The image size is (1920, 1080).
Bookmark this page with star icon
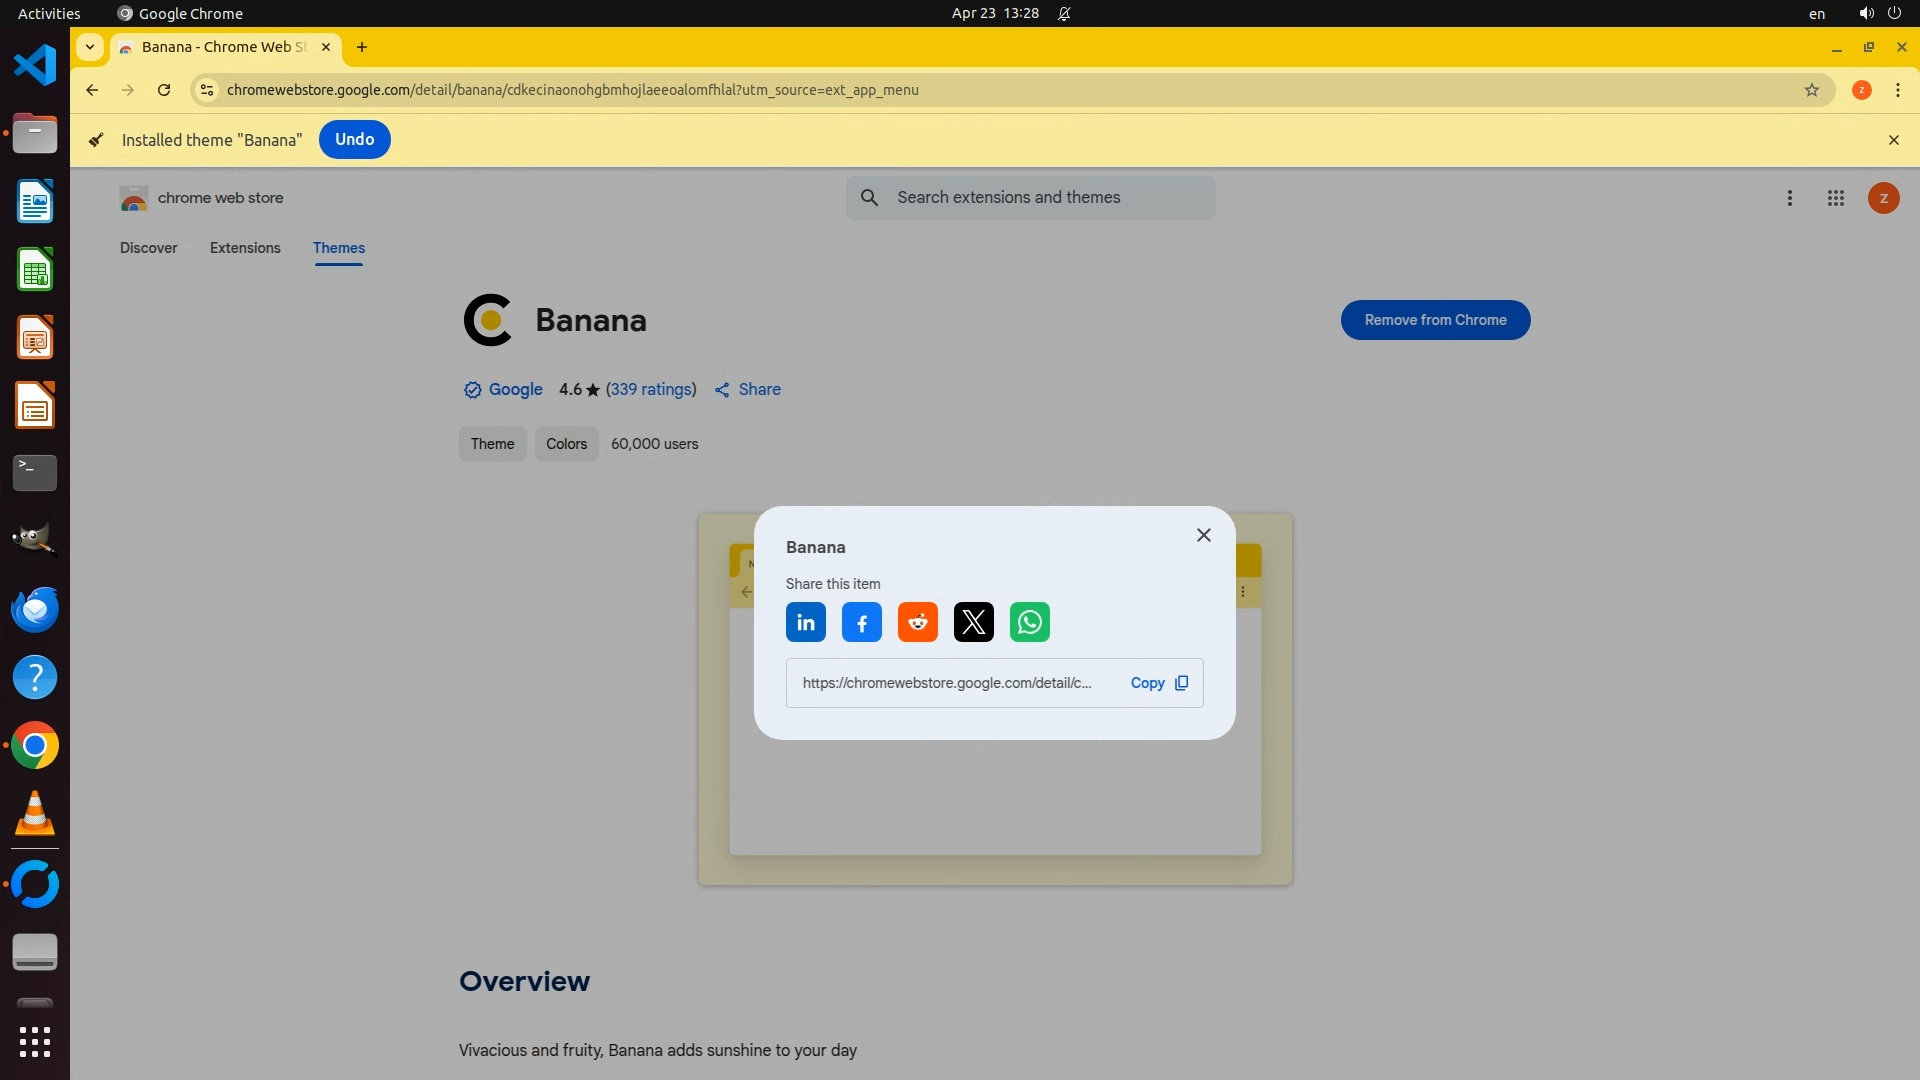(x=1811, y=90)
